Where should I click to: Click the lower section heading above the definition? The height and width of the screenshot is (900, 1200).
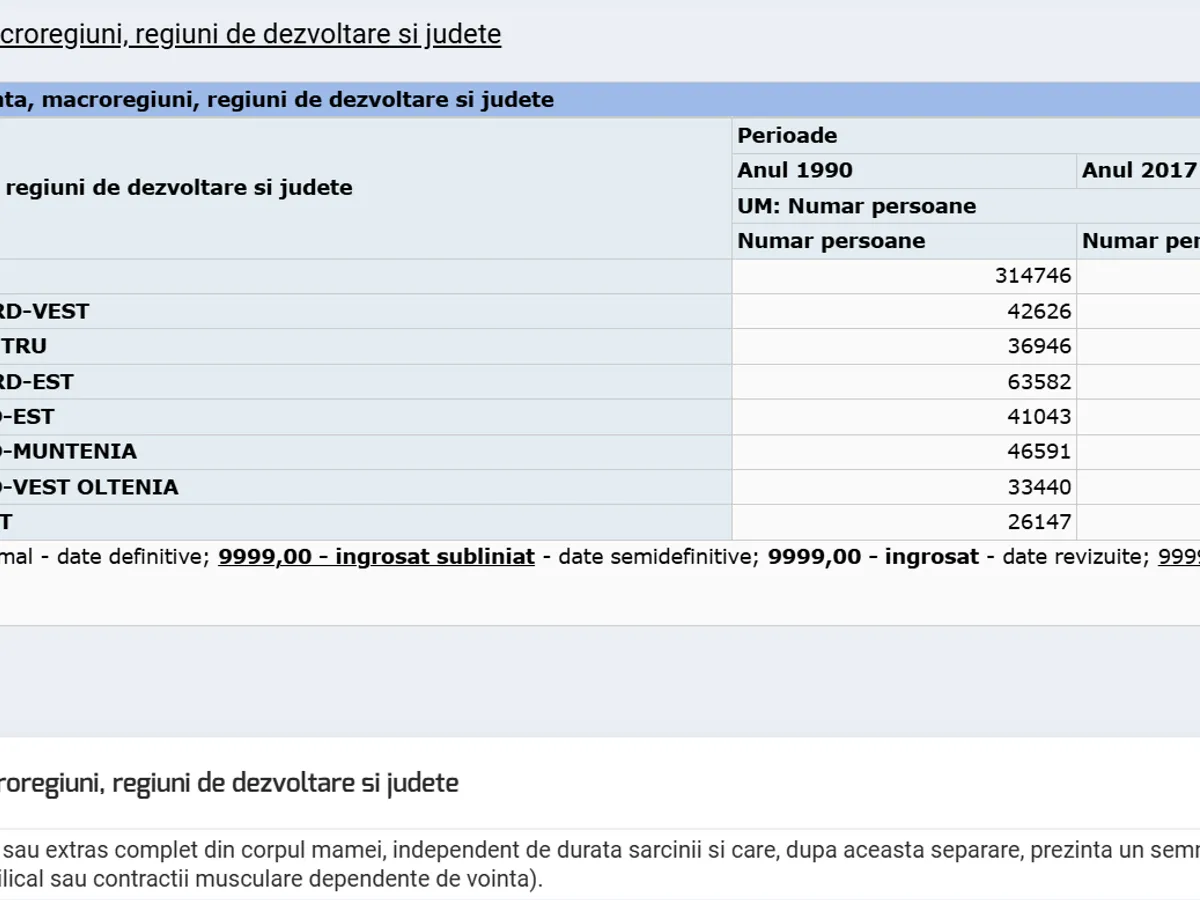click(x=230, y=783)
